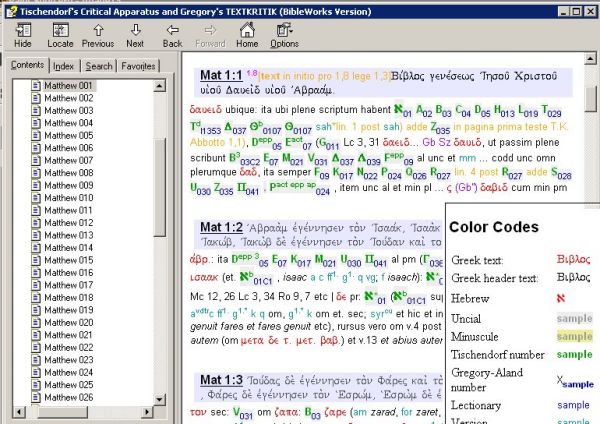Screen dimensions: 600x424
Task: Click the Color Codes heading
Action: 494,227
